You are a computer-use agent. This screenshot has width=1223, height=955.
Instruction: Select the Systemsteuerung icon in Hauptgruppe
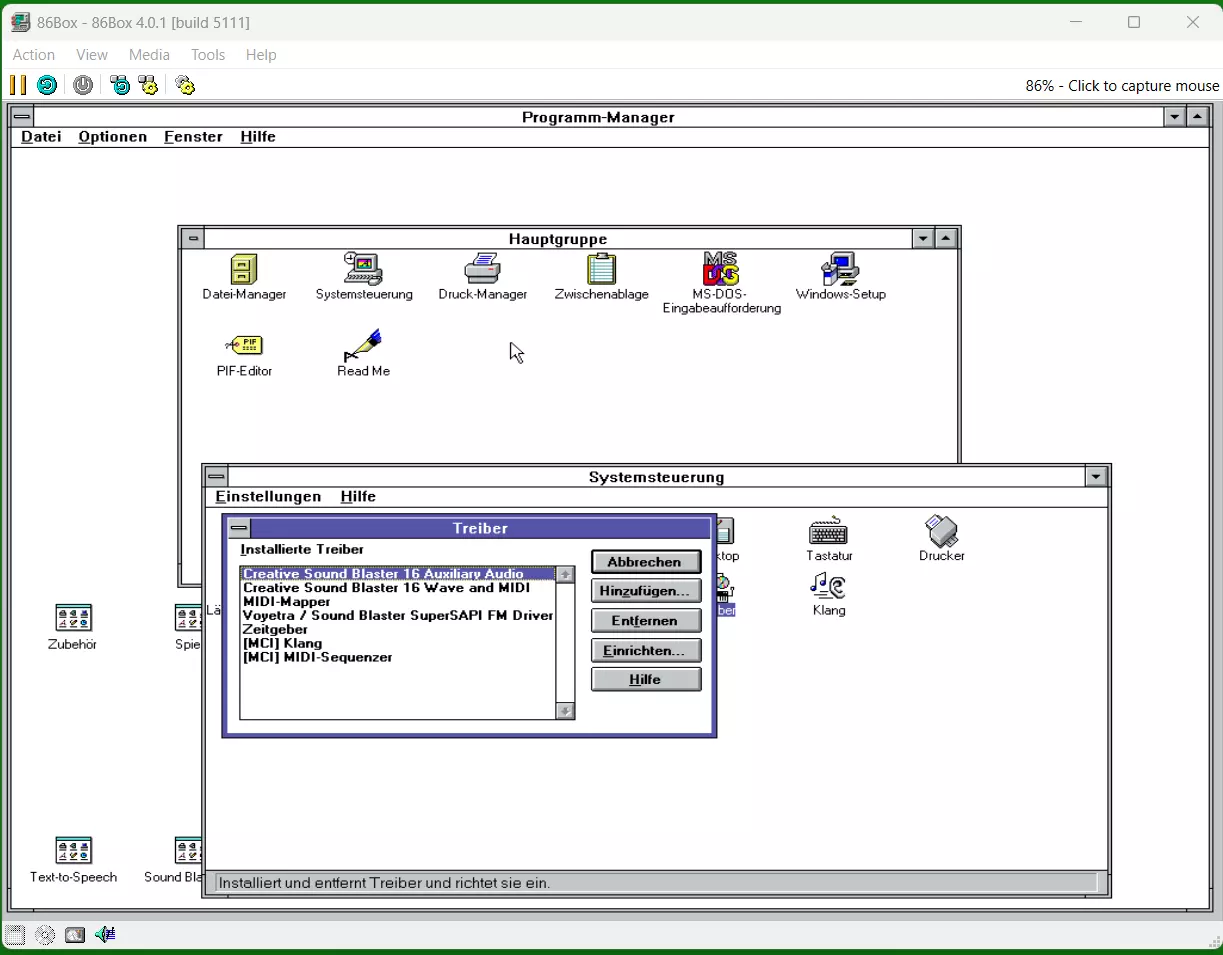point(364,277)
